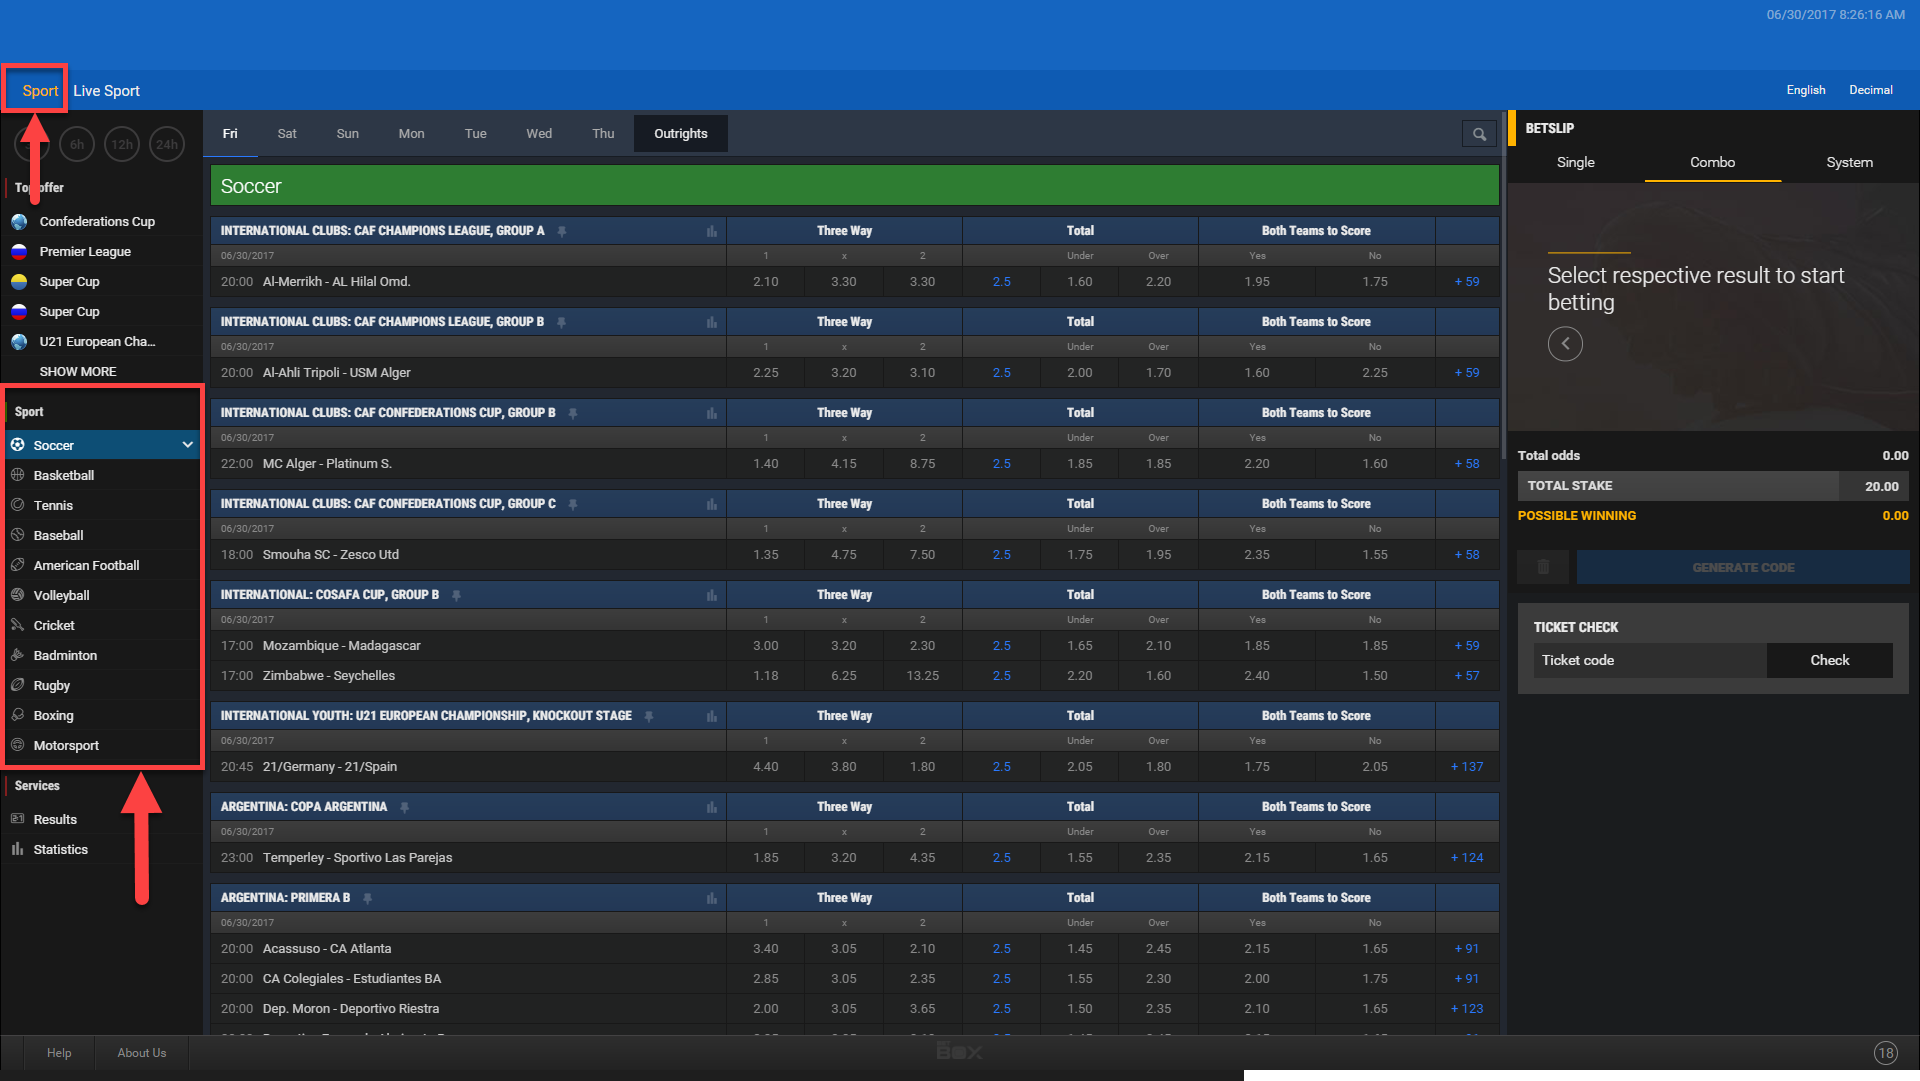Toggle the 24h time filter

pyautogui.click(x=167, y=144)
